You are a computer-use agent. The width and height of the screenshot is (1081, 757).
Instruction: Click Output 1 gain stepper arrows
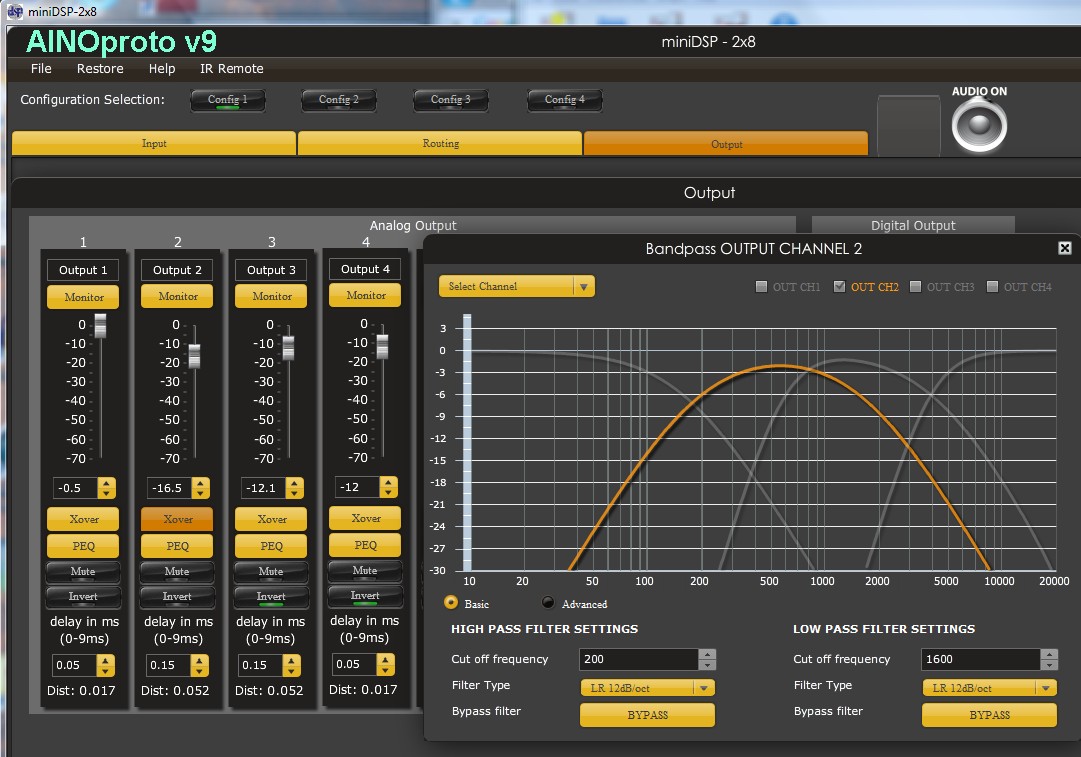pyautogui.click(x=106, y=487)
